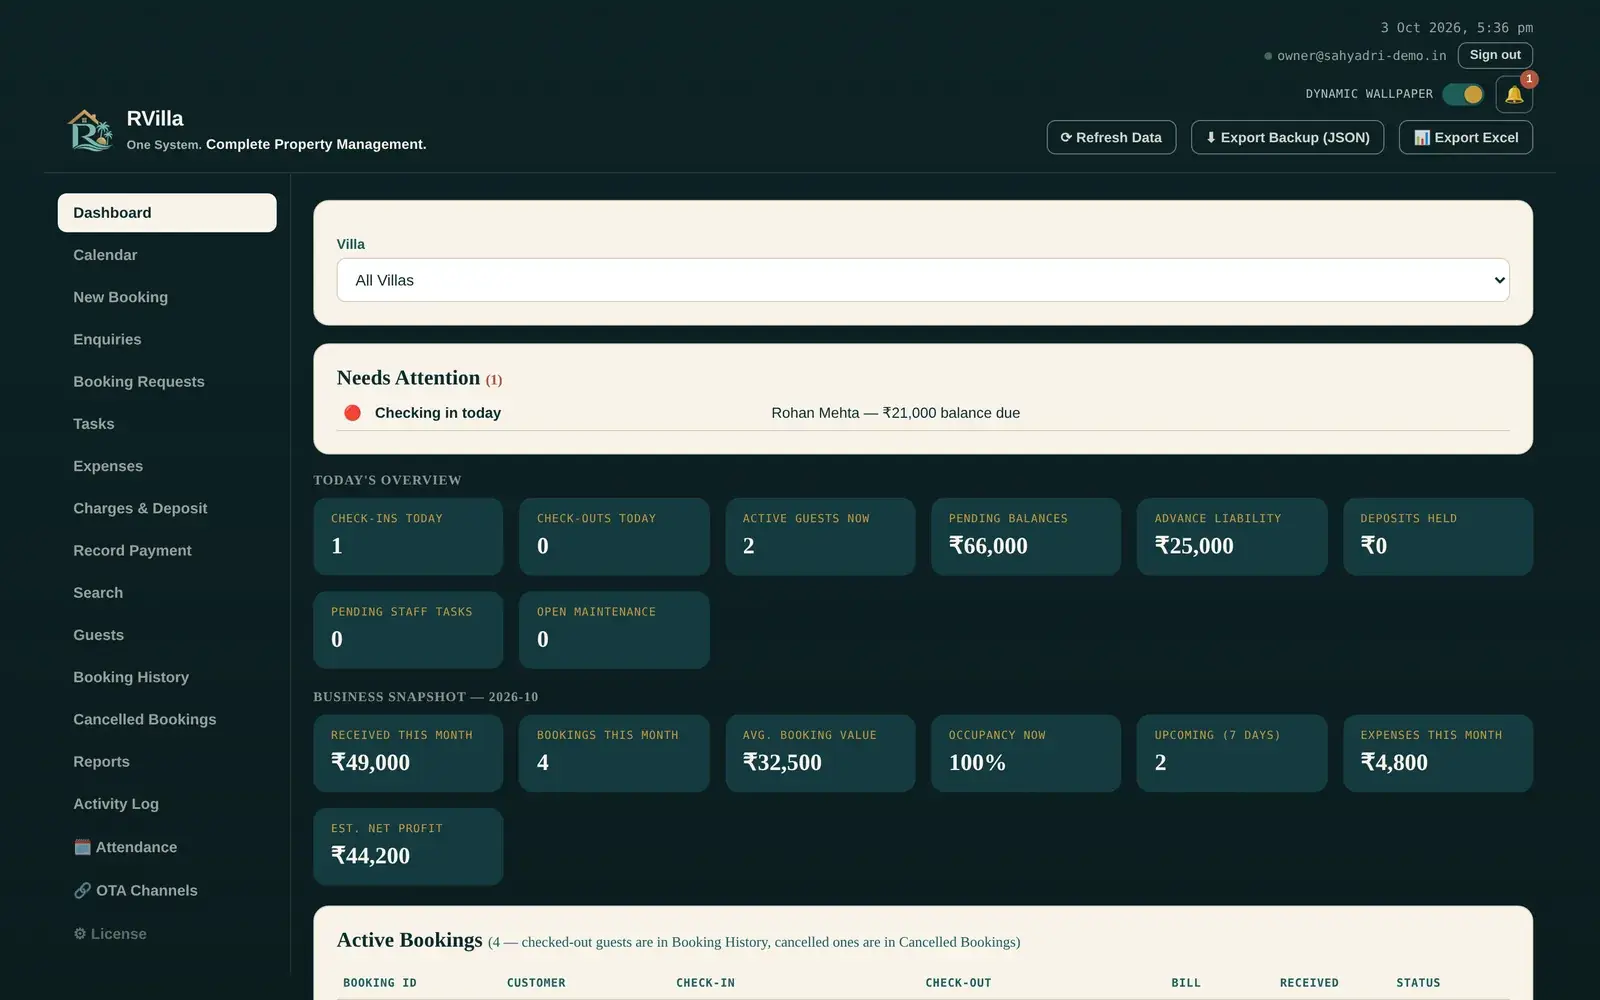
Task: Click owner@sahyadri-demo.in account text
Action: (x=1361, y=56)
